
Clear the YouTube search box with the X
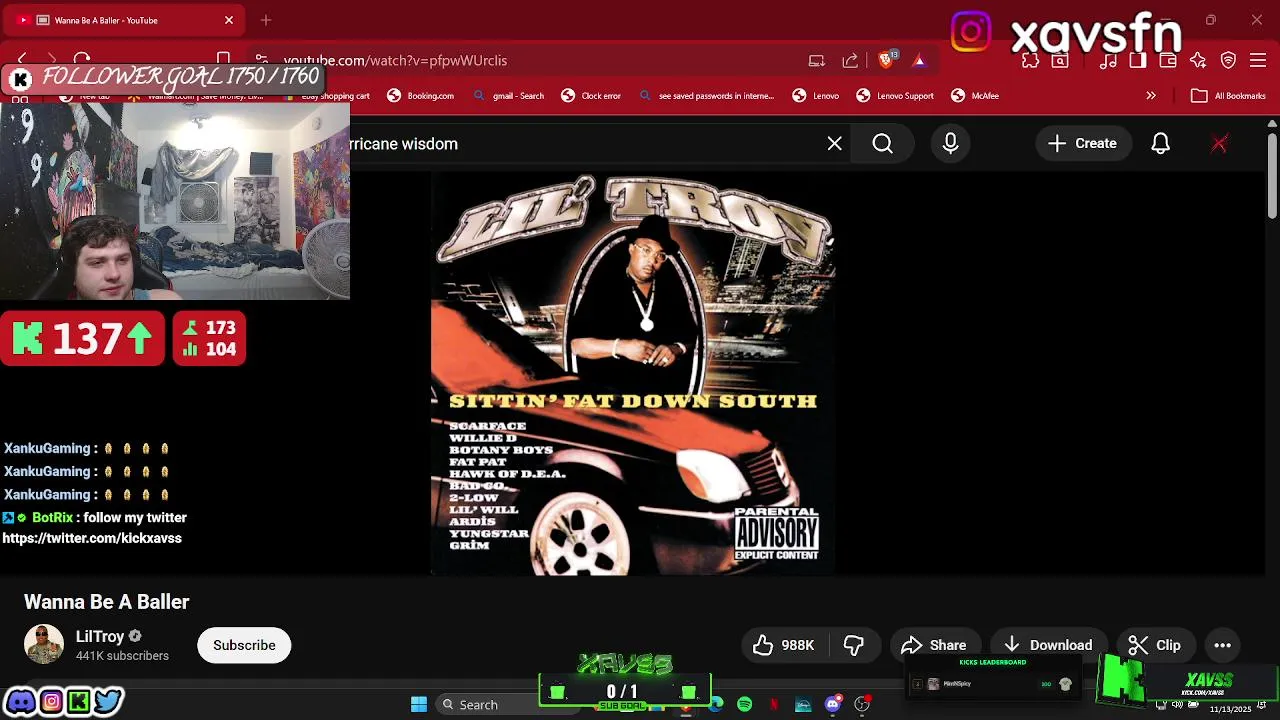835,144
